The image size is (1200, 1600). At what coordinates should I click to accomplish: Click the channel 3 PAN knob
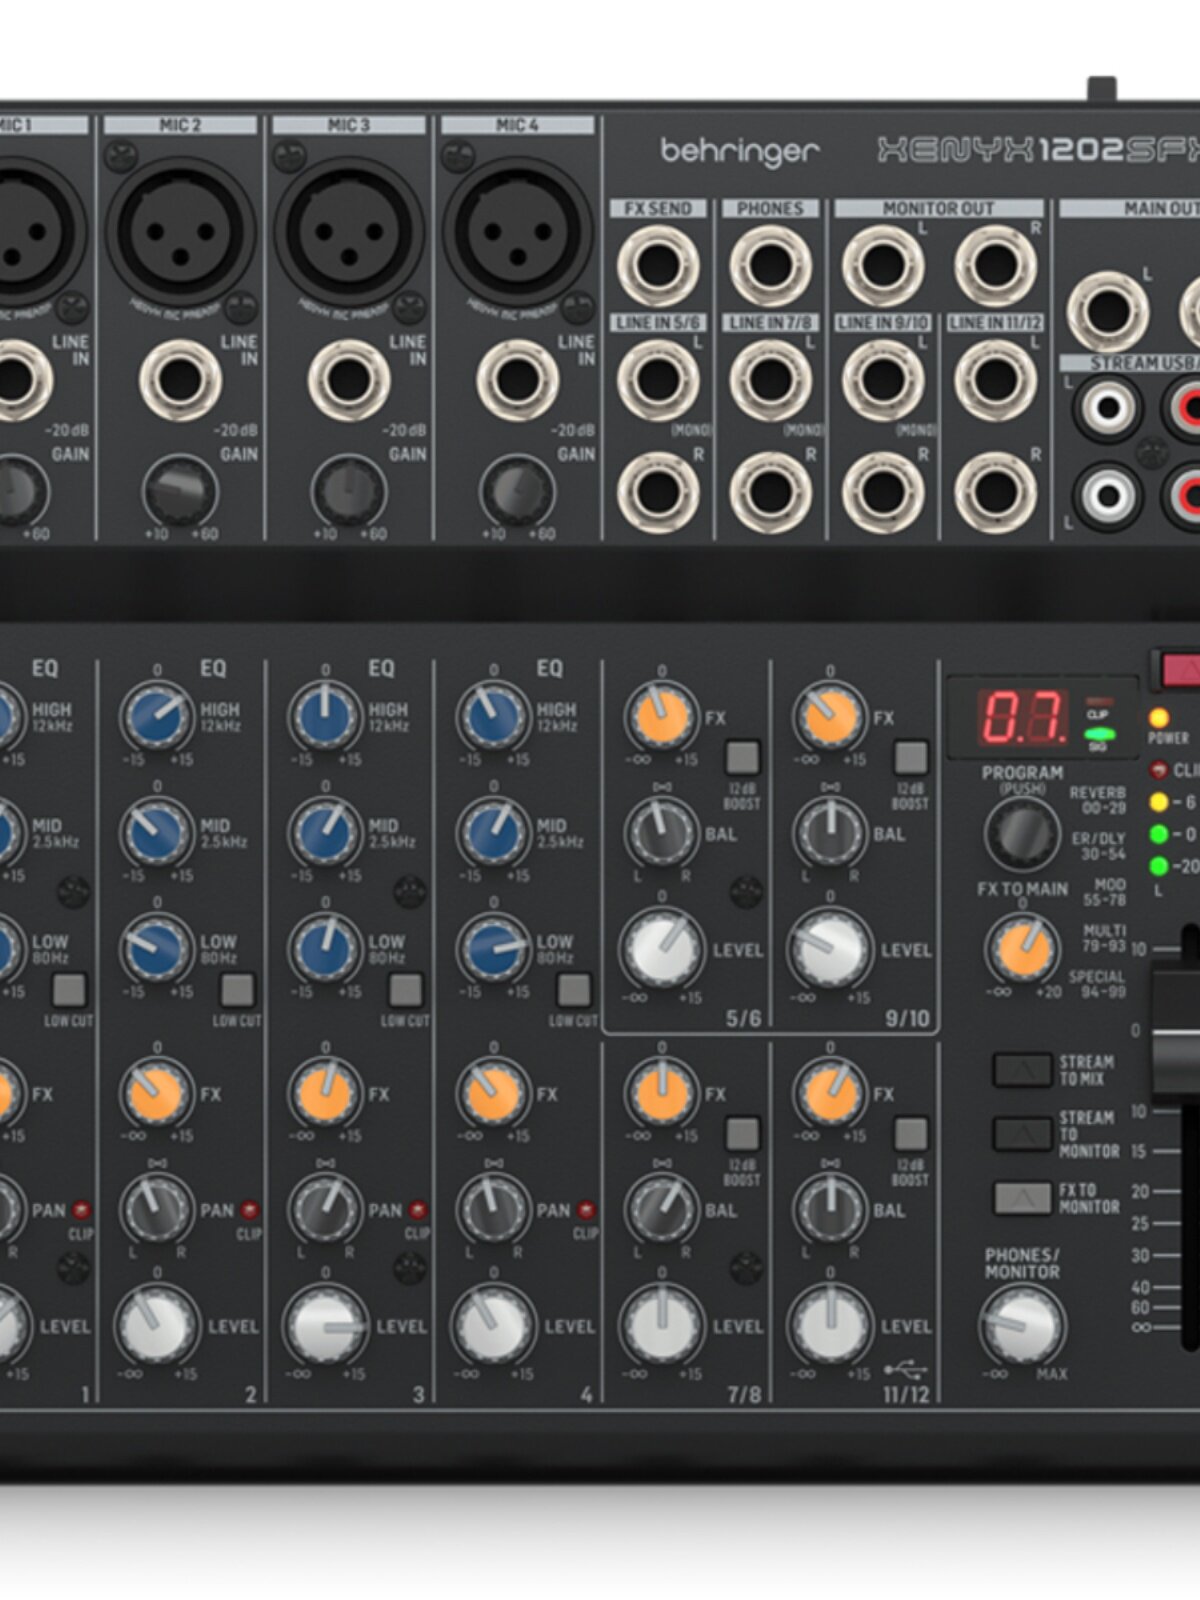point(325,1209)
